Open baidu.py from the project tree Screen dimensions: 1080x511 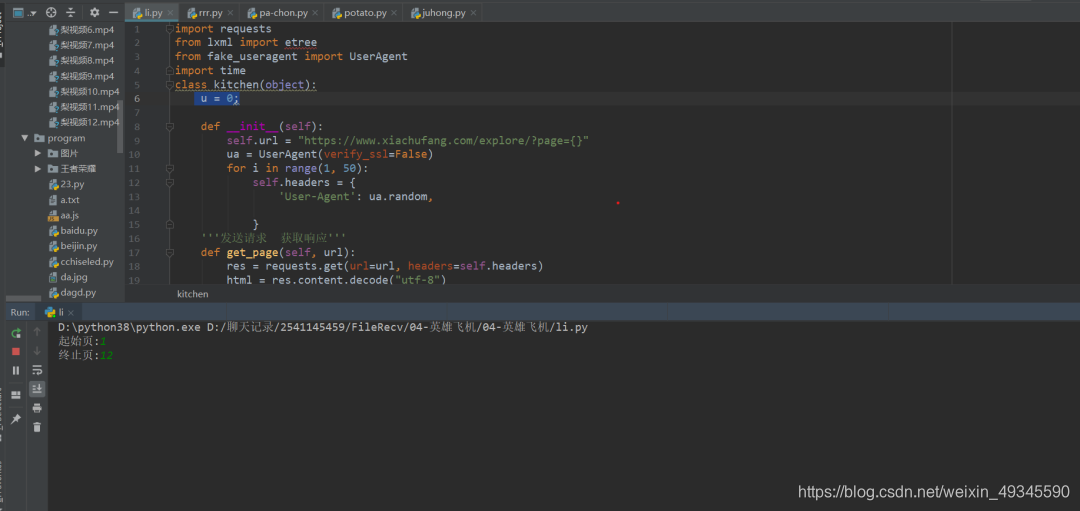pyautogui.click(x=79, y=231)
